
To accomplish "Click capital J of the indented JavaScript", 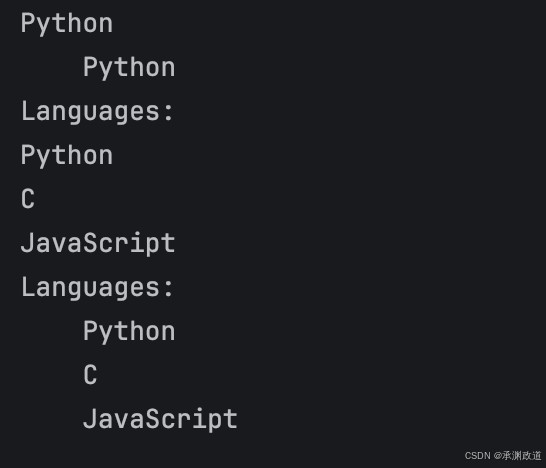I will click(x=89, y=418).
